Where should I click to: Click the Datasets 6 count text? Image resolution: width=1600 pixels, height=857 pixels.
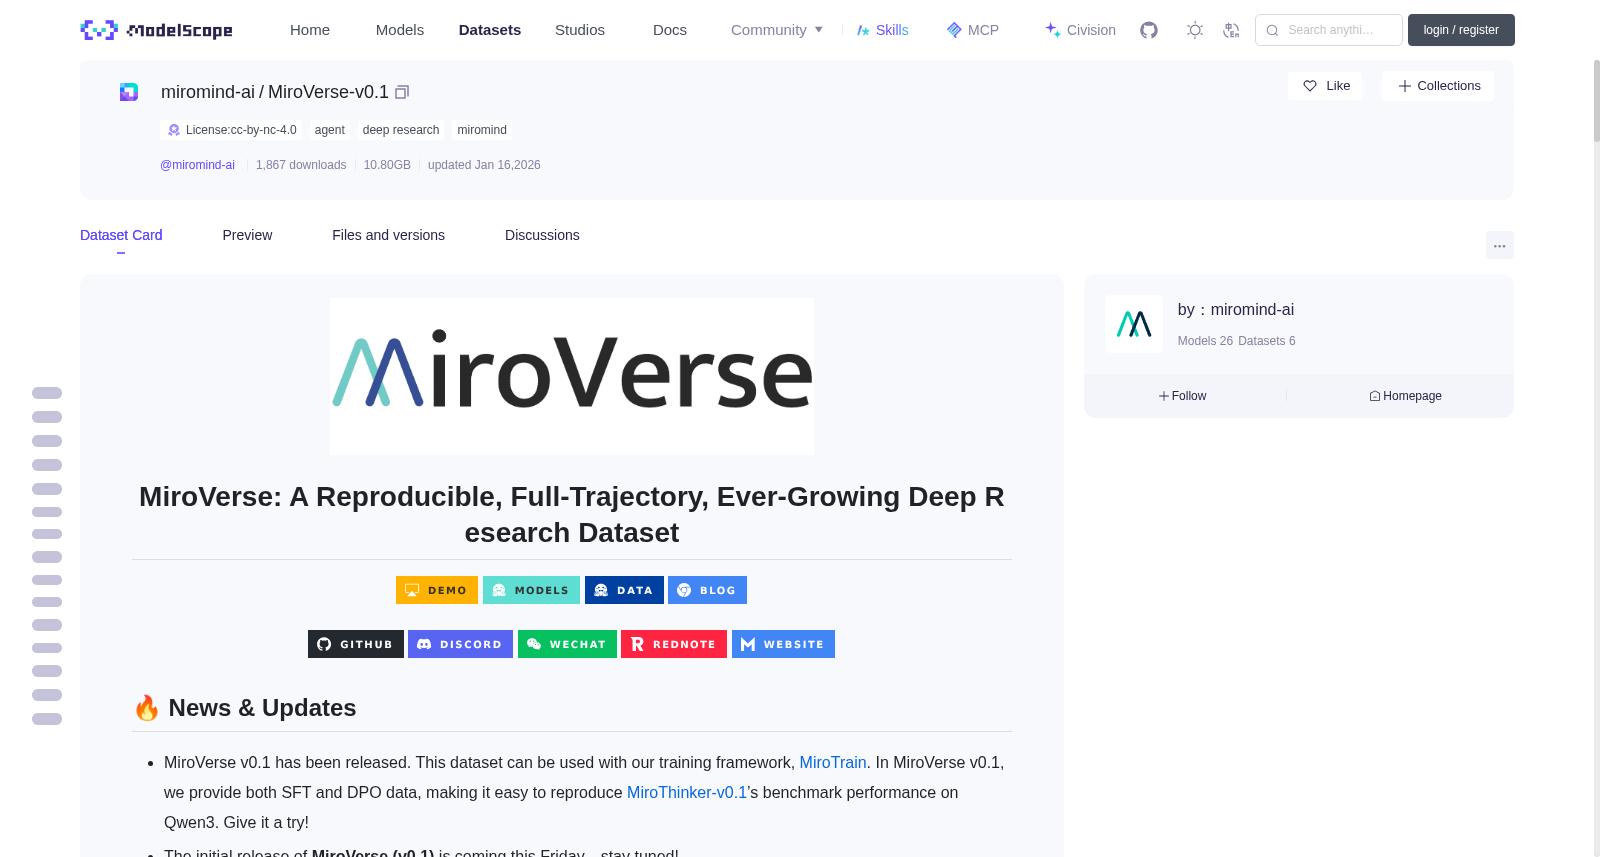1267,341
